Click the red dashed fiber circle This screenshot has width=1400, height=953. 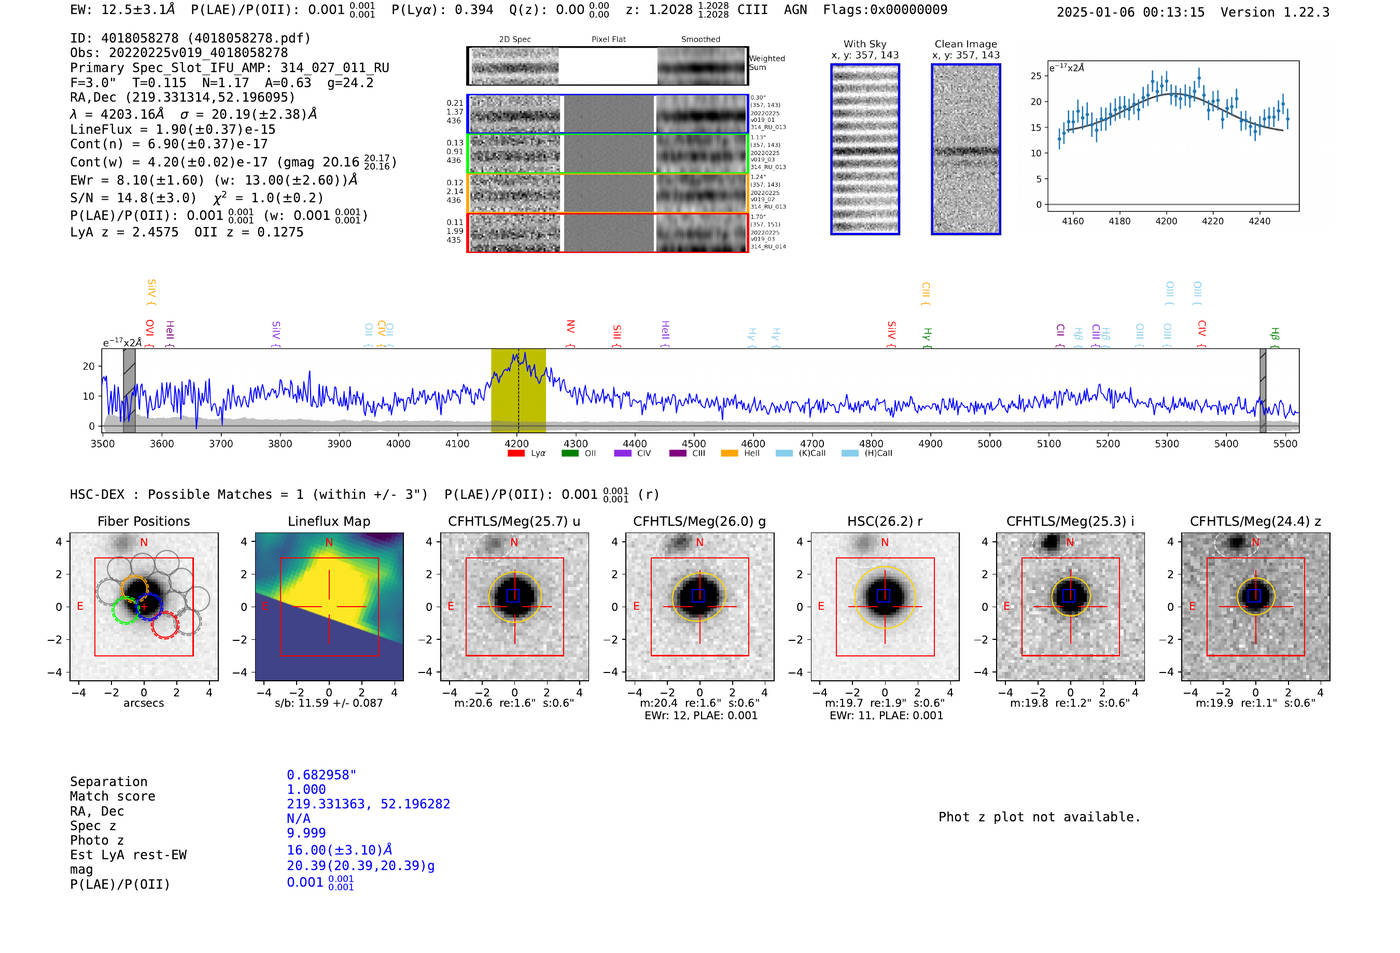tap(164, 626)
